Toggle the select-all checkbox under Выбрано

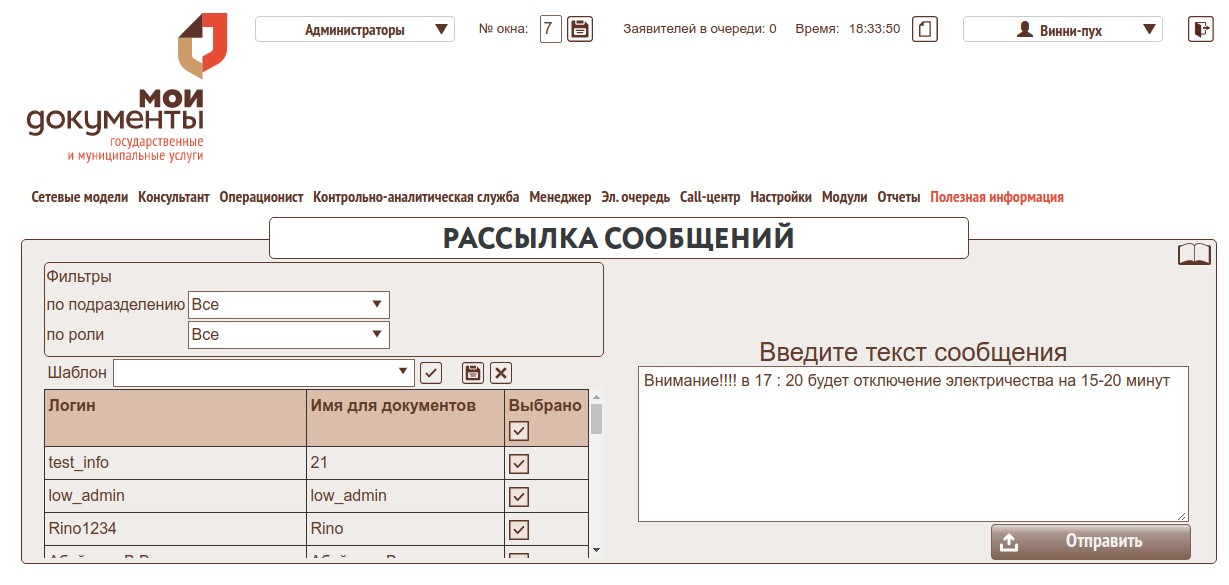point(519,431)
